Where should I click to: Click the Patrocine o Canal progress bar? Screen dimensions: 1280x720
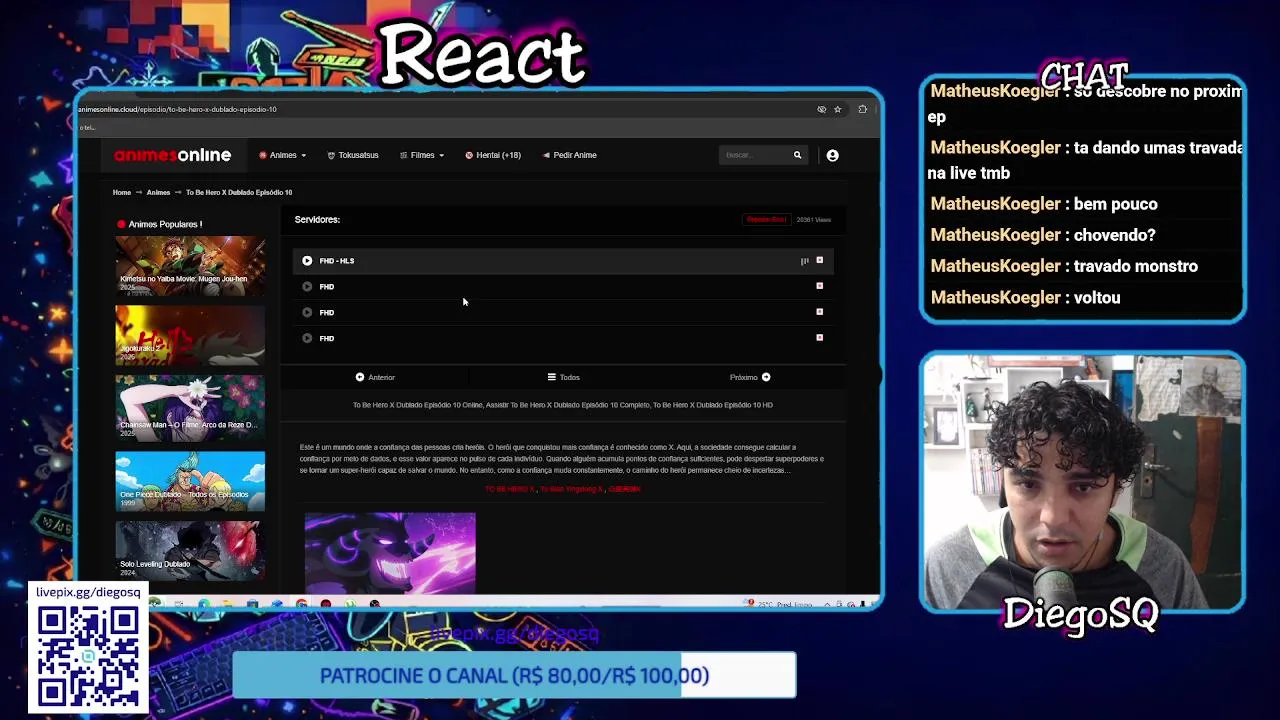coord(514,675)
